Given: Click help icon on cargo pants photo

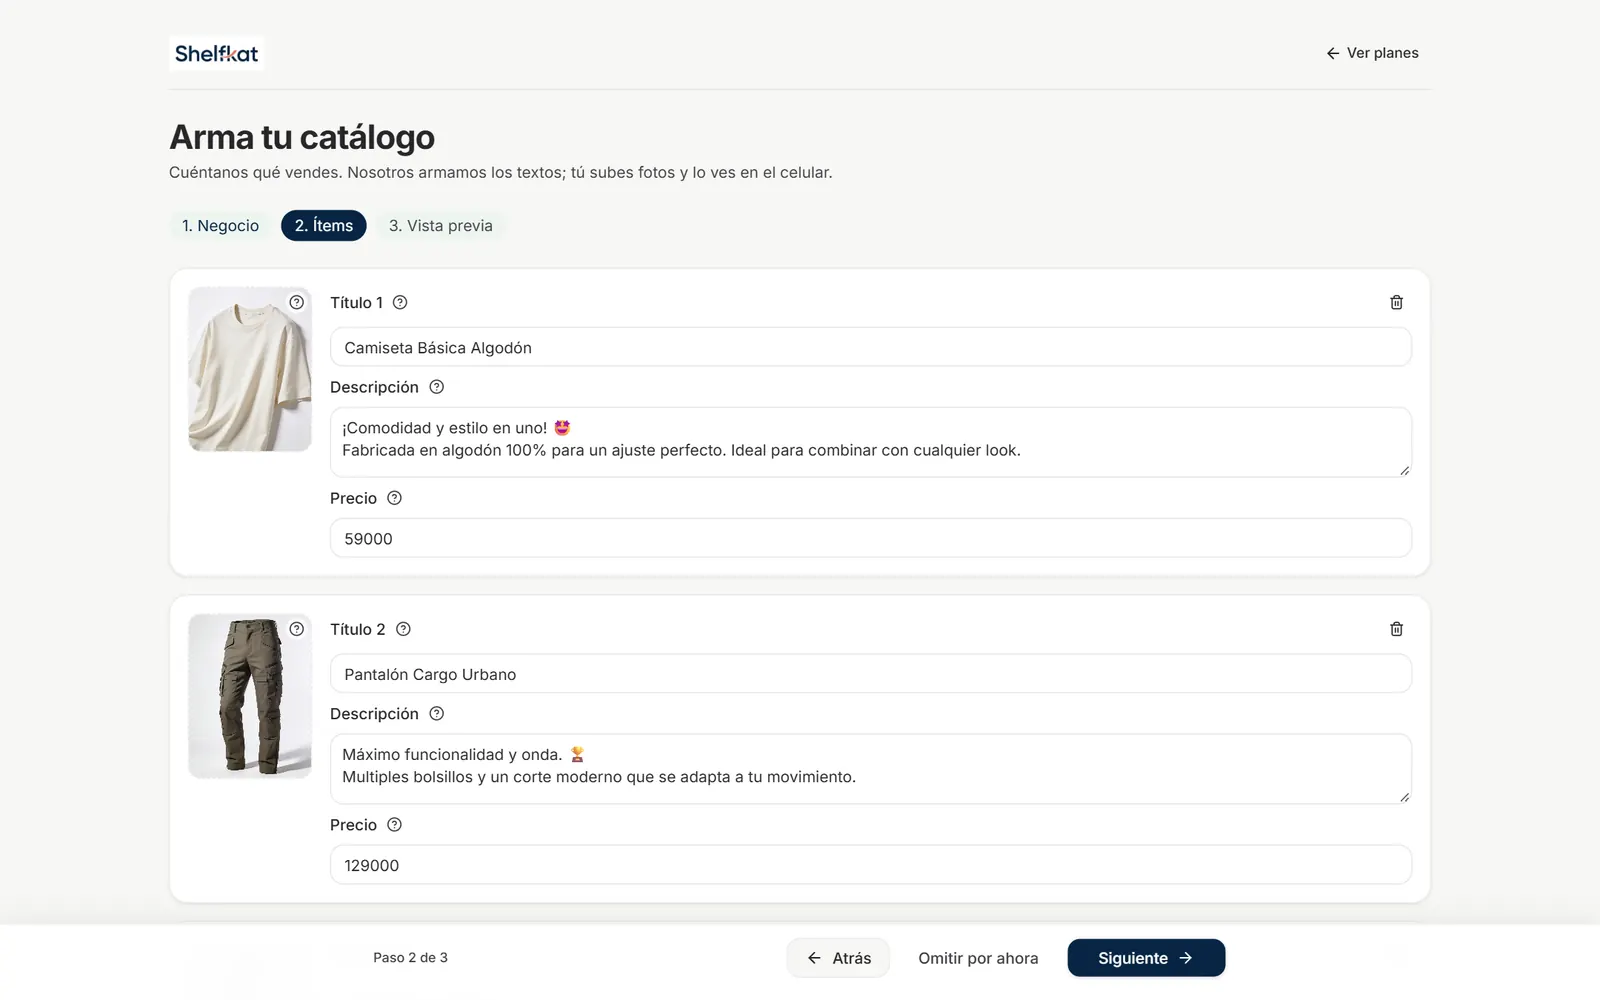Looking at the screenshot, I should tap(297, 629).
